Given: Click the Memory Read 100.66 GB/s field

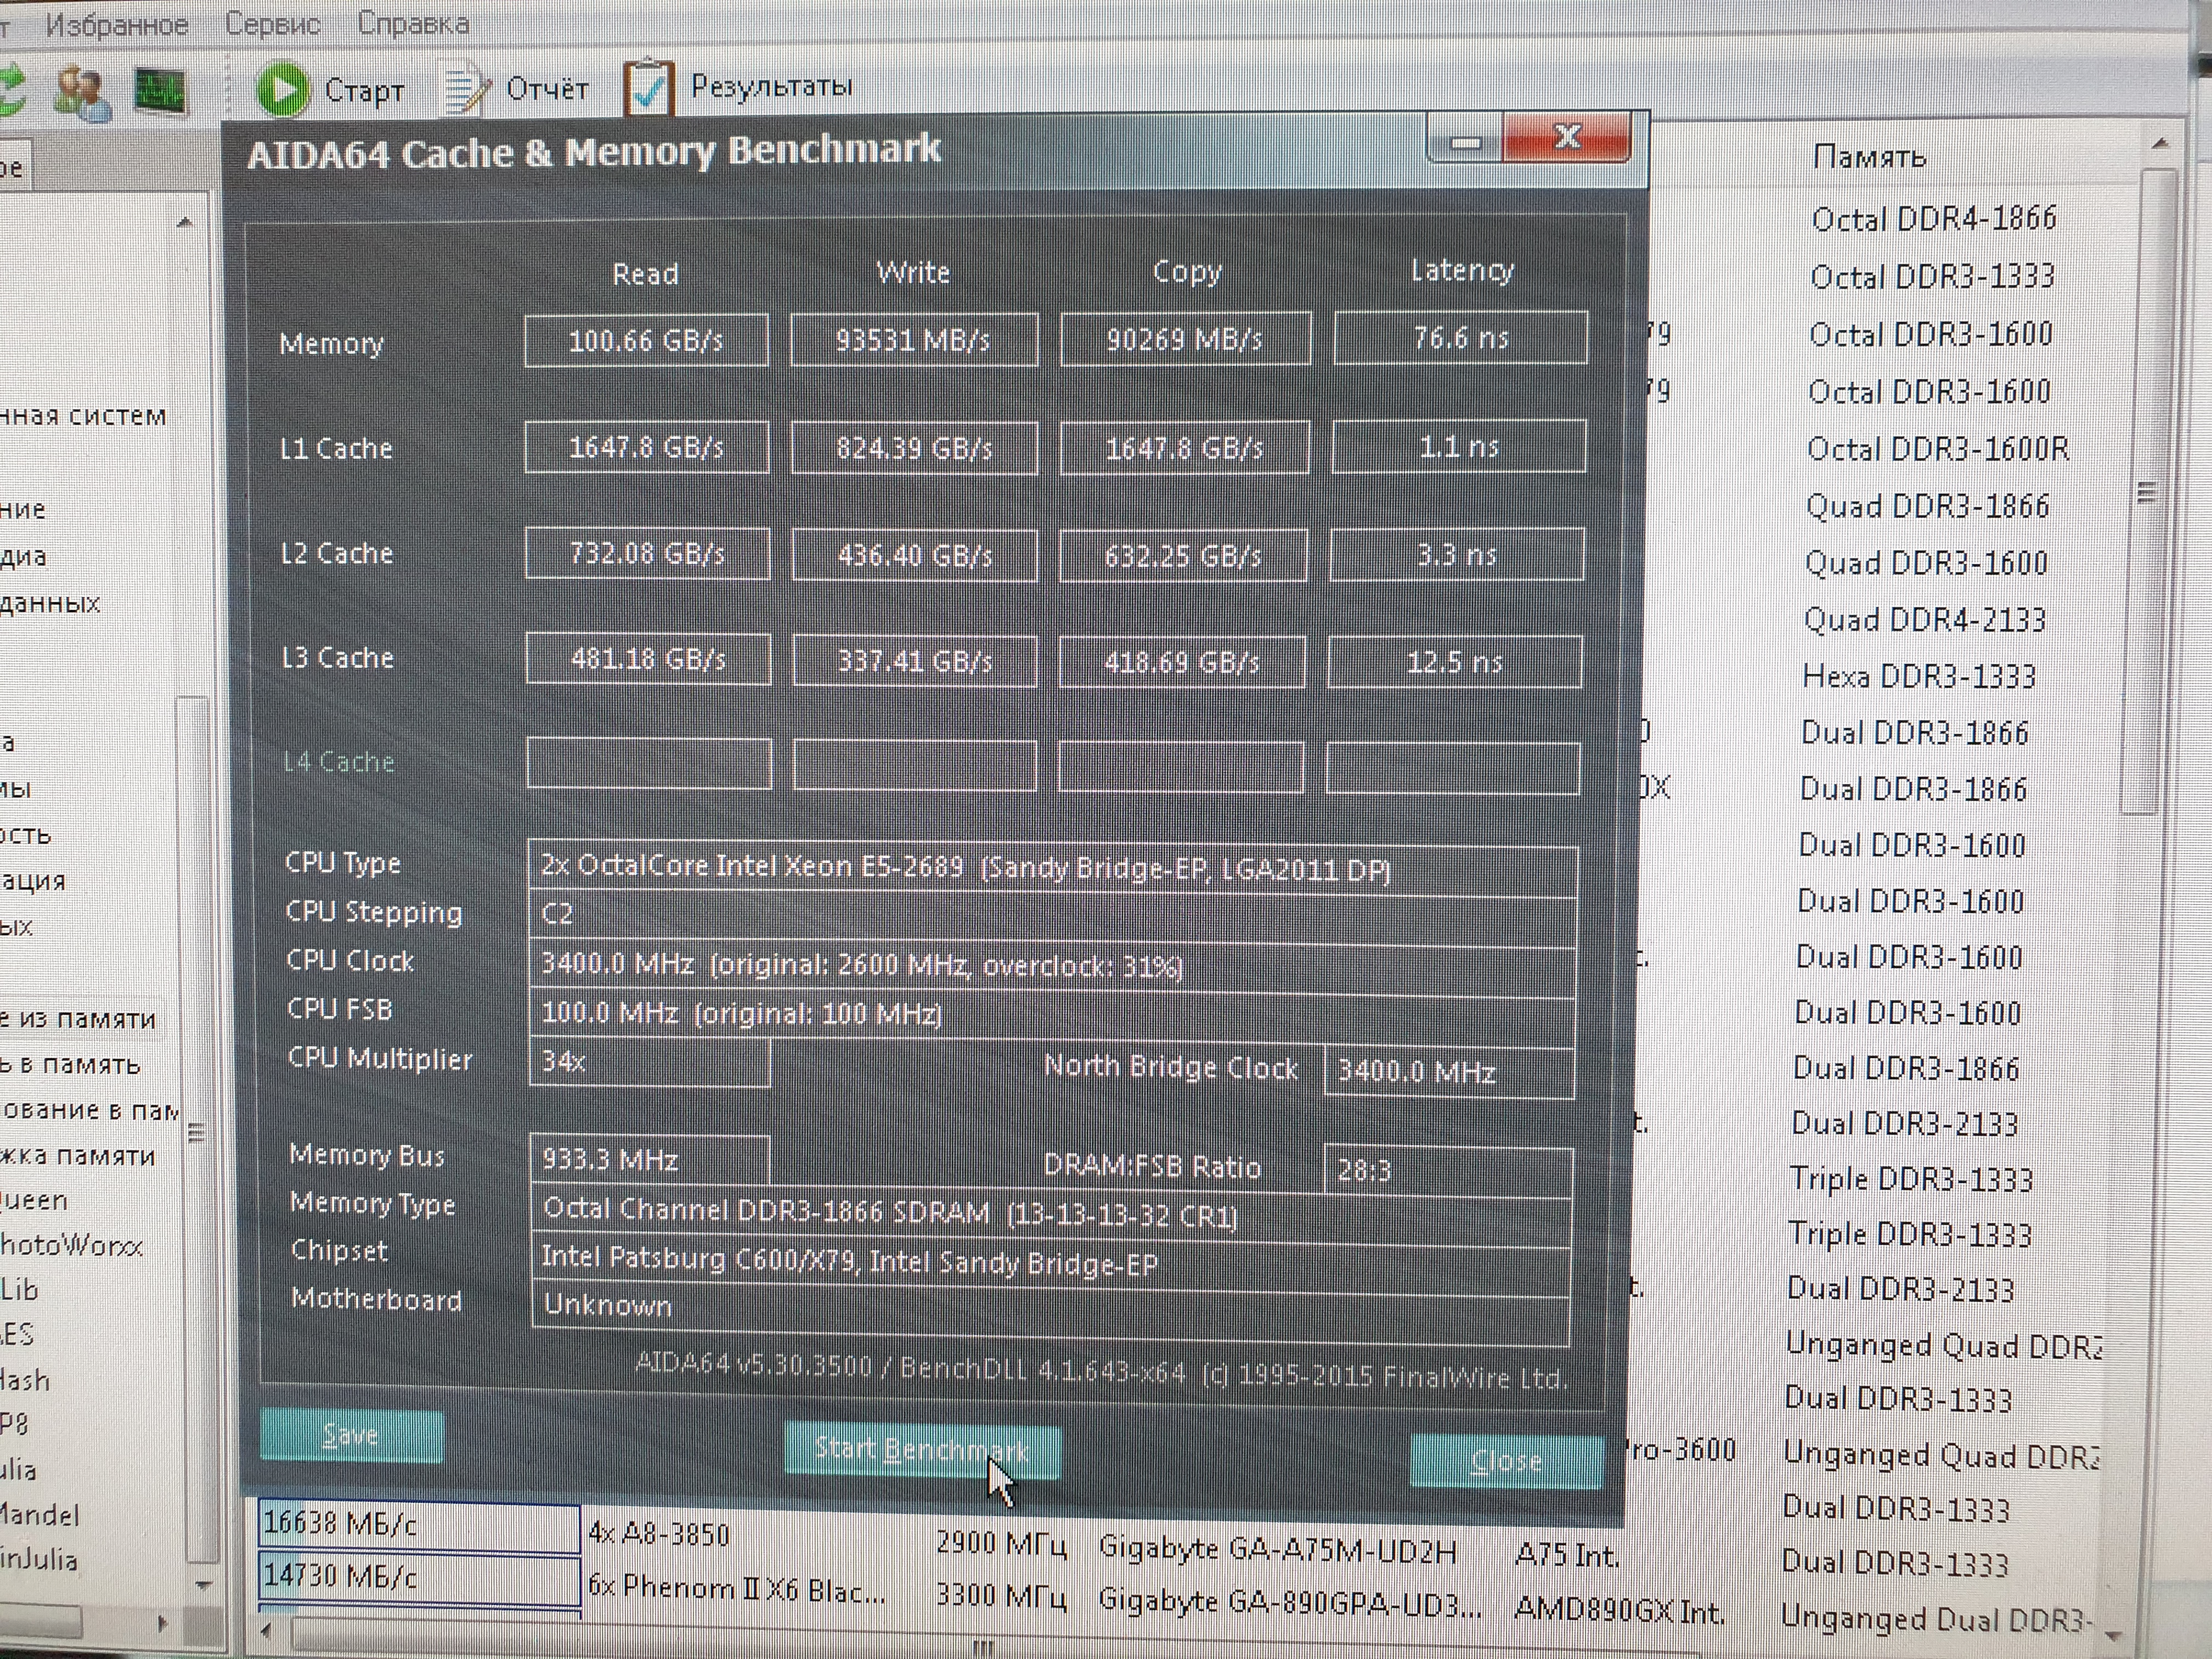Looking at the screenshot, I should [646, 341].
